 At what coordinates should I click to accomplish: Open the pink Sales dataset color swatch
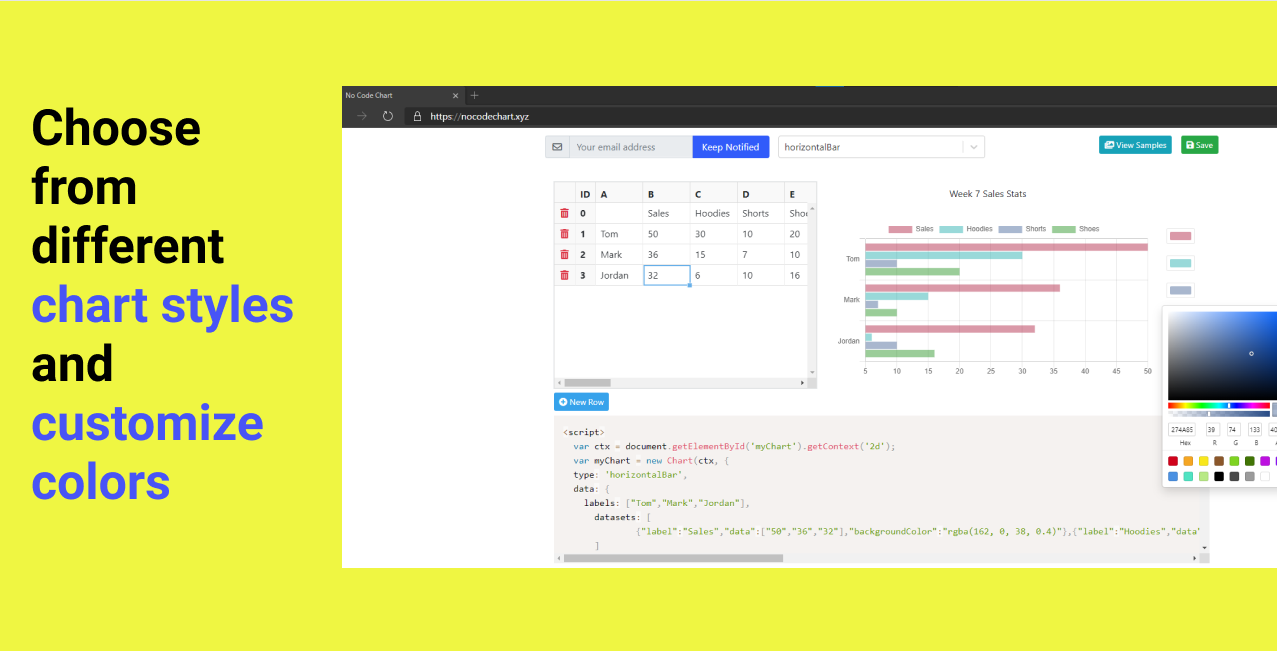(1180, 236)
